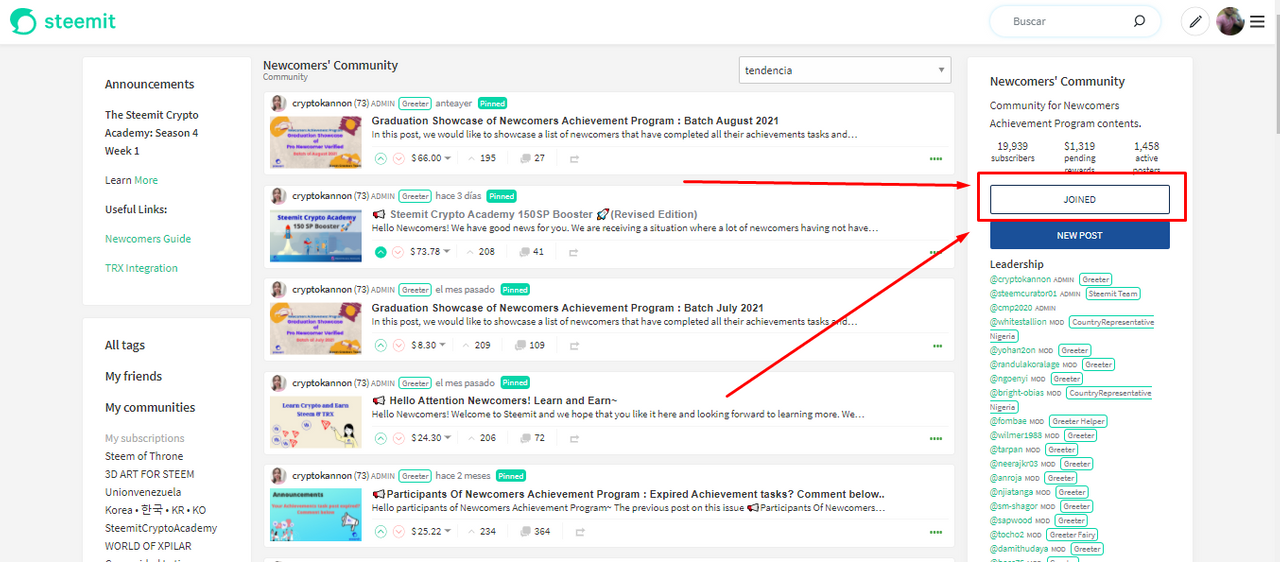This screenshot has height=562, width=1280.
Task: Open the pencil write-post icon
Action: 1195,21
